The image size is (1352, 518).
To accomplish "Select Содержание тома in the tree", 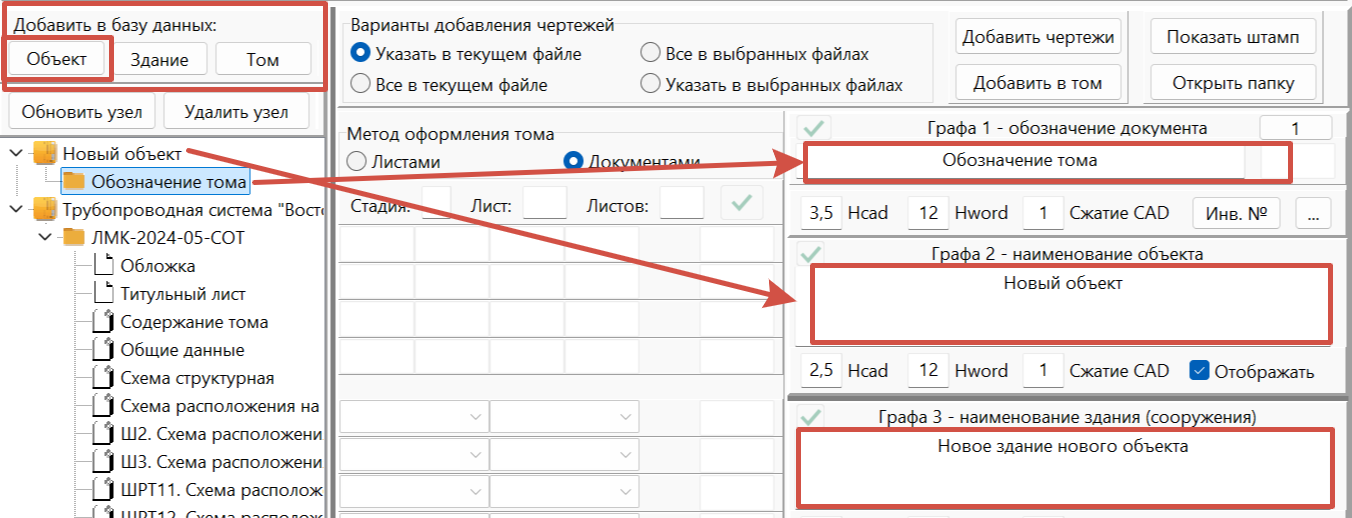I will pyautogui.click(x=194, y=322).
